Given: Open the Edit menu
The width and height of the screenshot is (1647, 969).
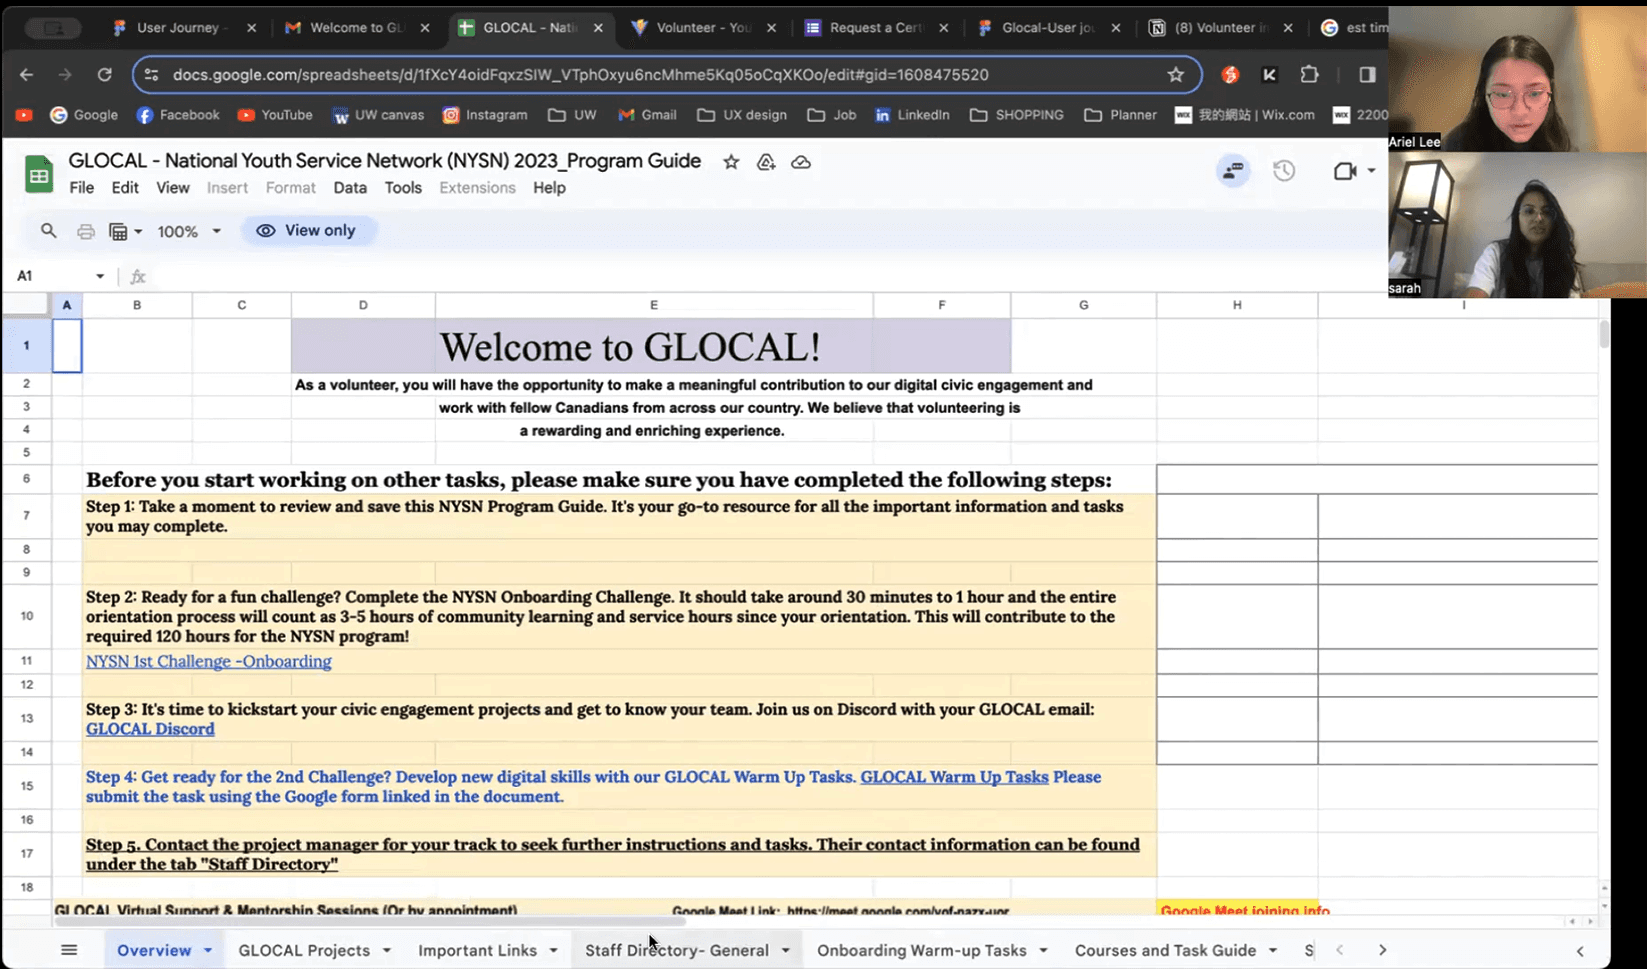Looking at the screenshot, I should [x=125, y=188].
